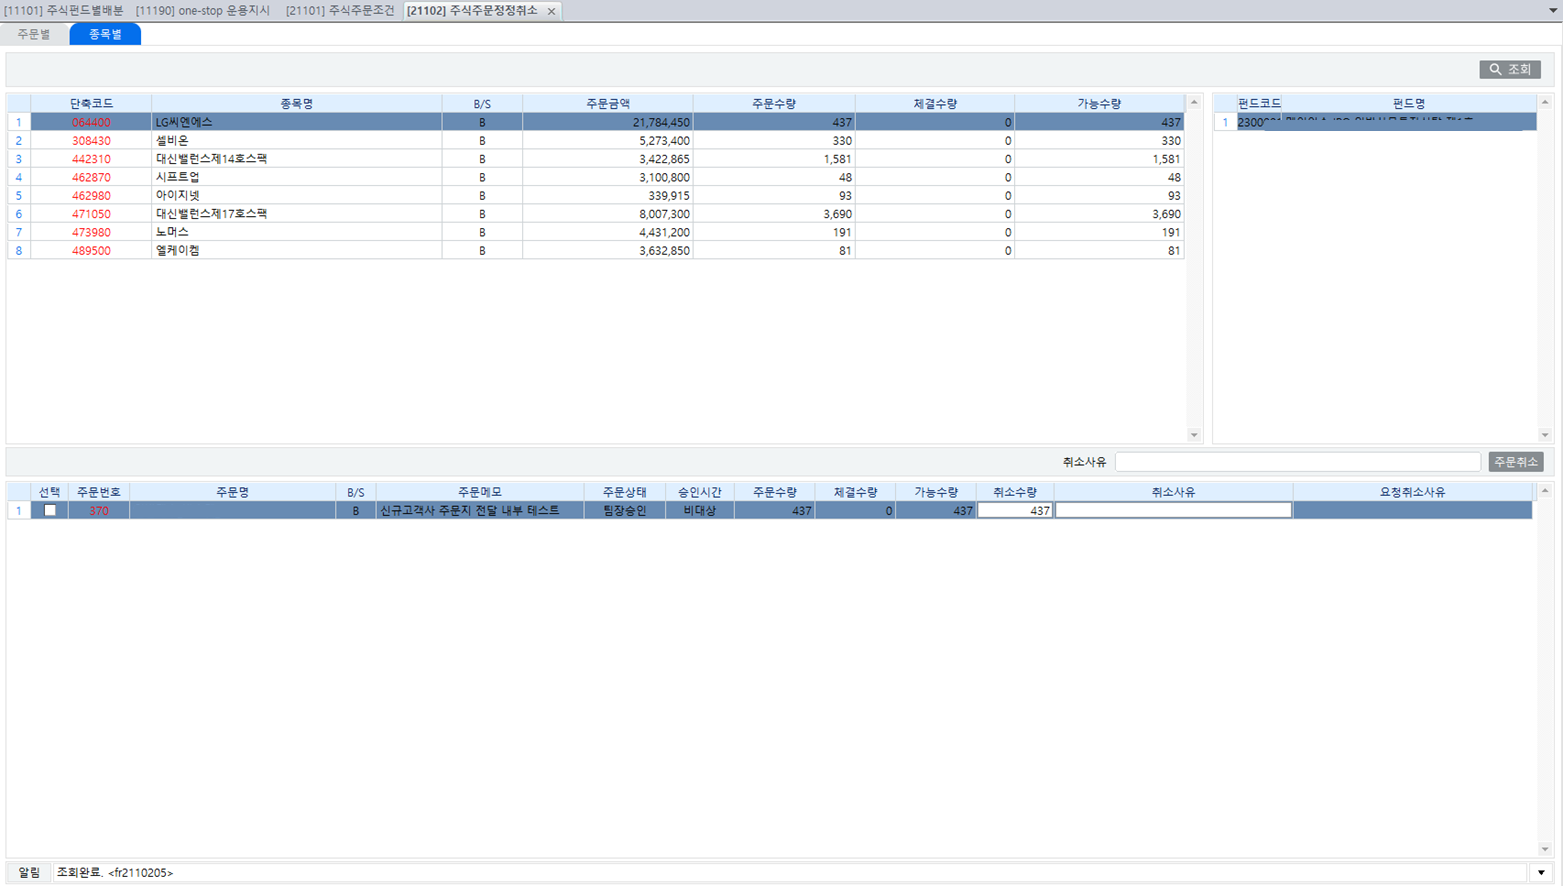This screenshot has height=886, width=1563.
Task: Click the order grid scroll-up arrow
Action: pos(1544,491)
